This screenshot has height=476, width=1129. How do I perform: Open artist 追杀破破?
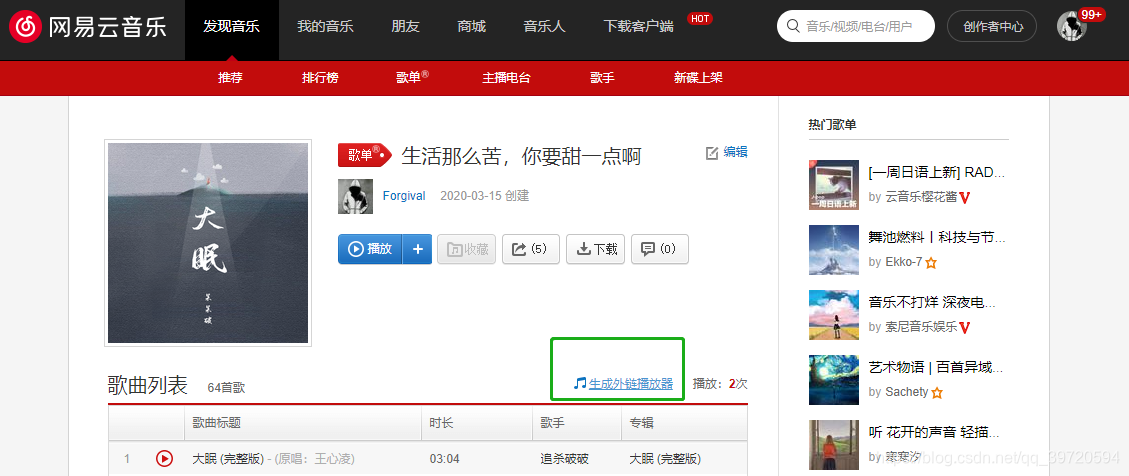point(566,459)
